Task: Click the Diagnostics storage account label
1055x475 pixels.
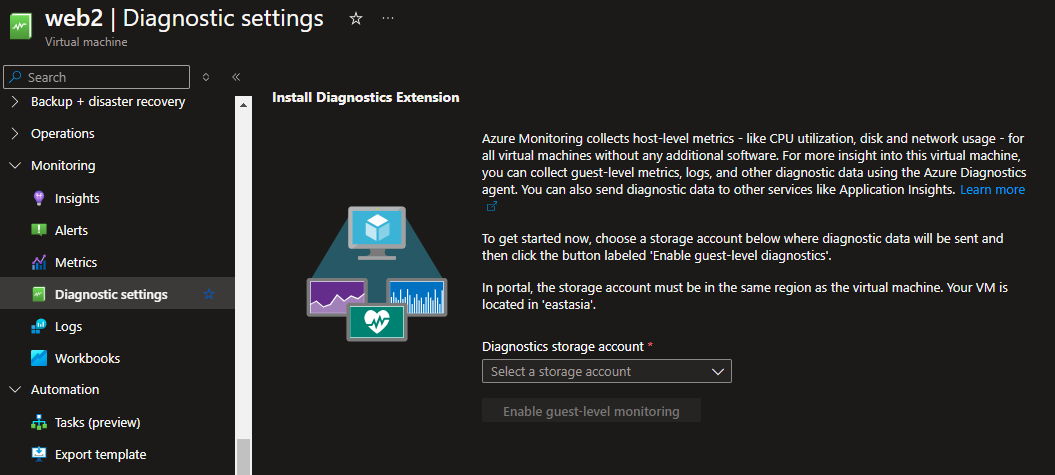Action: [x=563, y=346]
